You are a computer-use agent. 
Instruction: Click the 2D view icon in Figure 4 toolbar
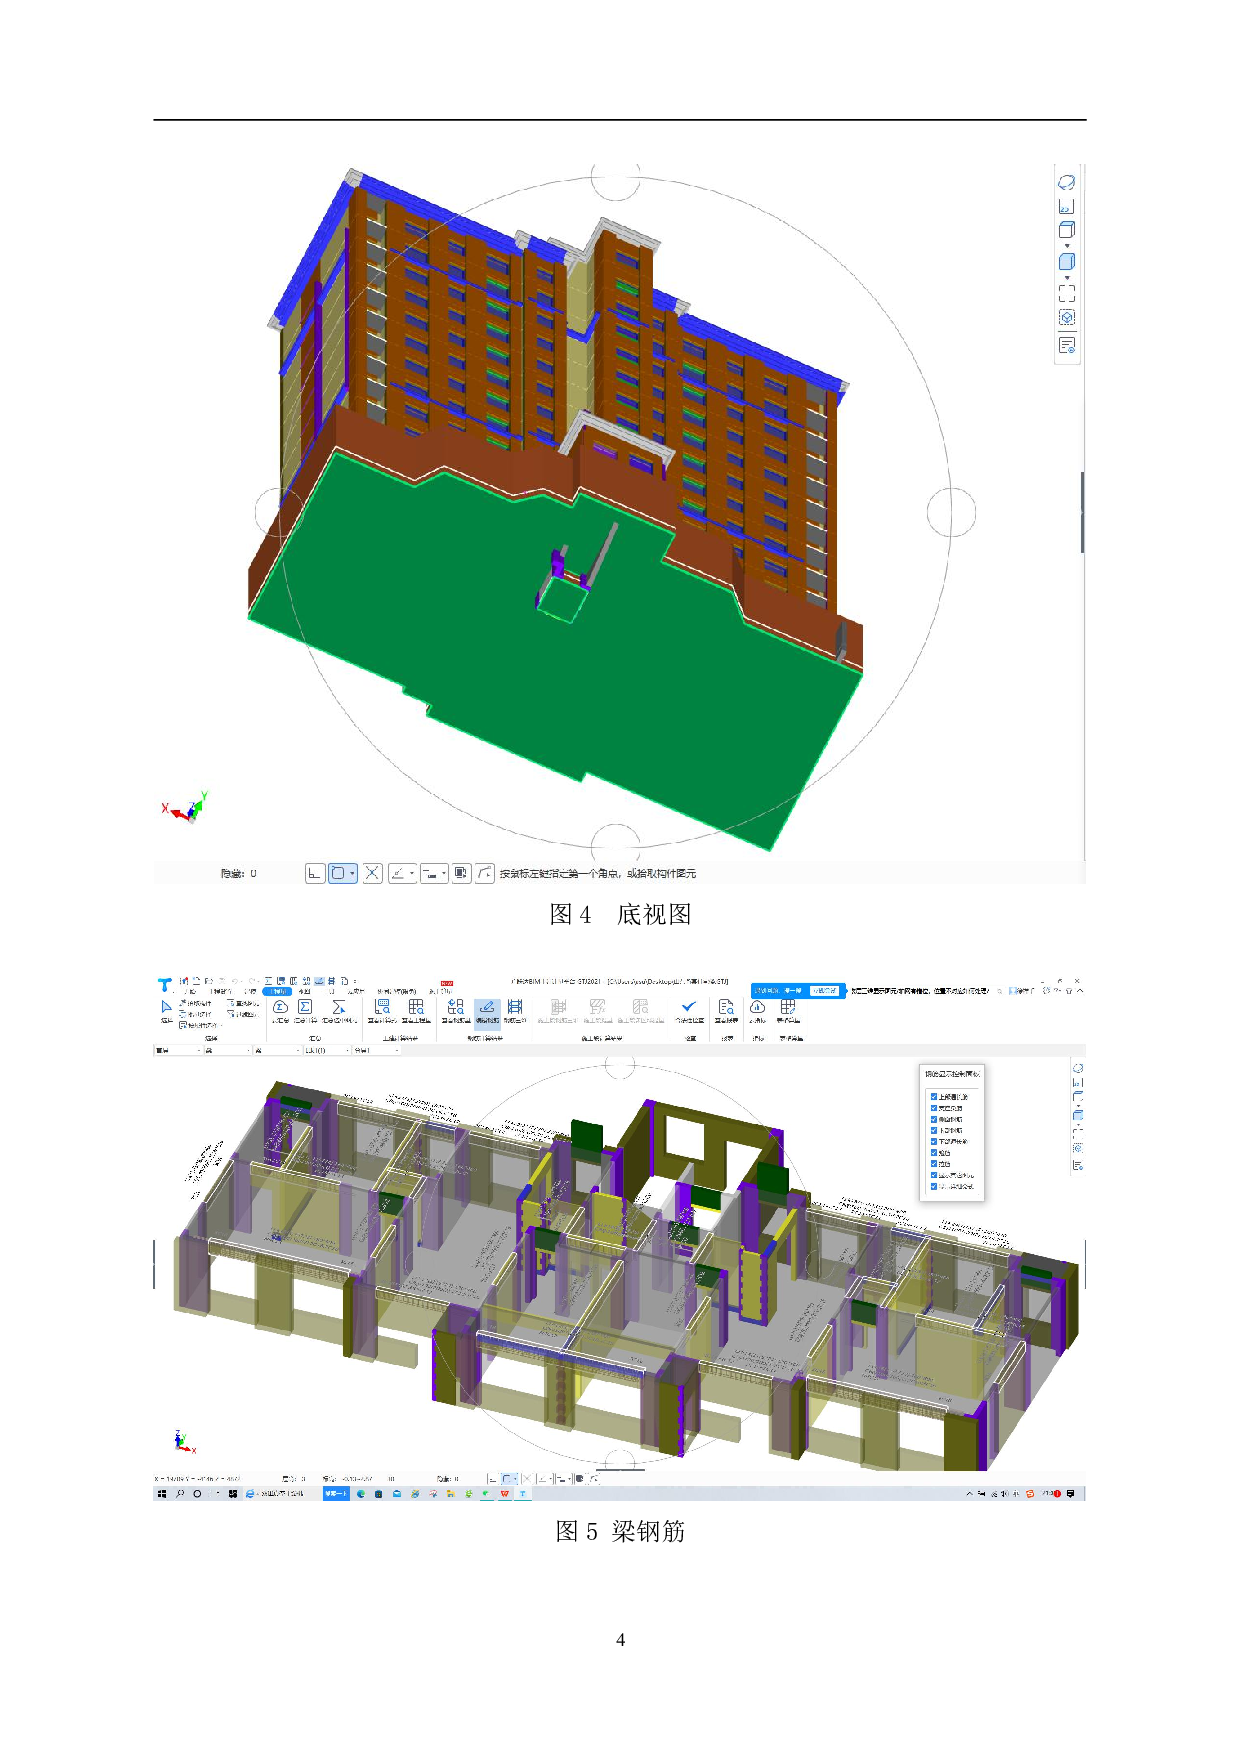[x=1067, y=206]
